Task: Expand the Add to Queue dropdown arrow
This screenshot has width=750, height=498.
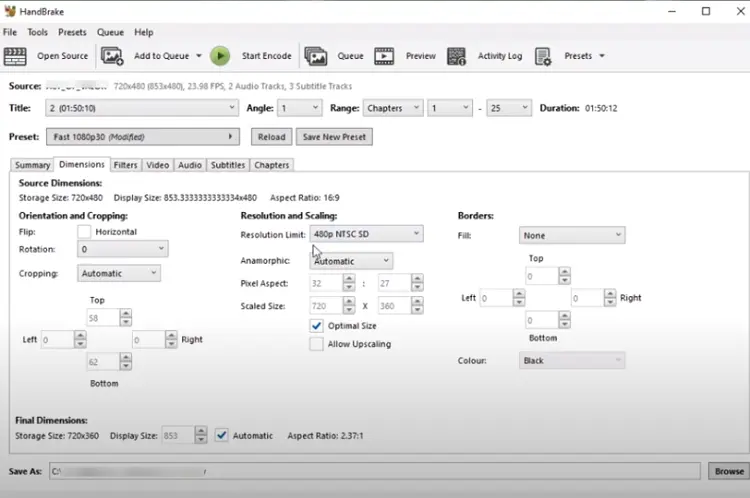Action: coord(199,56)
